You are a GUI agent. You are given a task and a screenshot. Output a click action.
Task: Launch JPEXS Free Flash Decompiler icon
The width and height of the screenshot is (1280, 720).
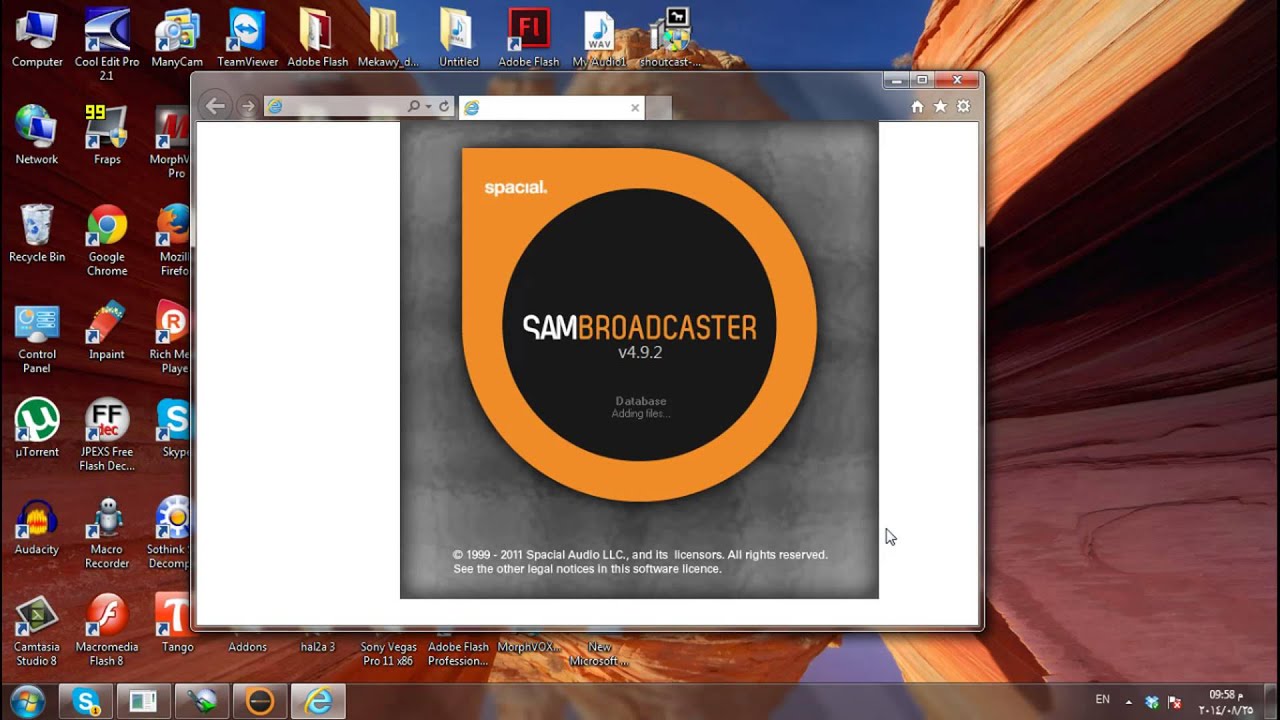(x=107, y=435)
